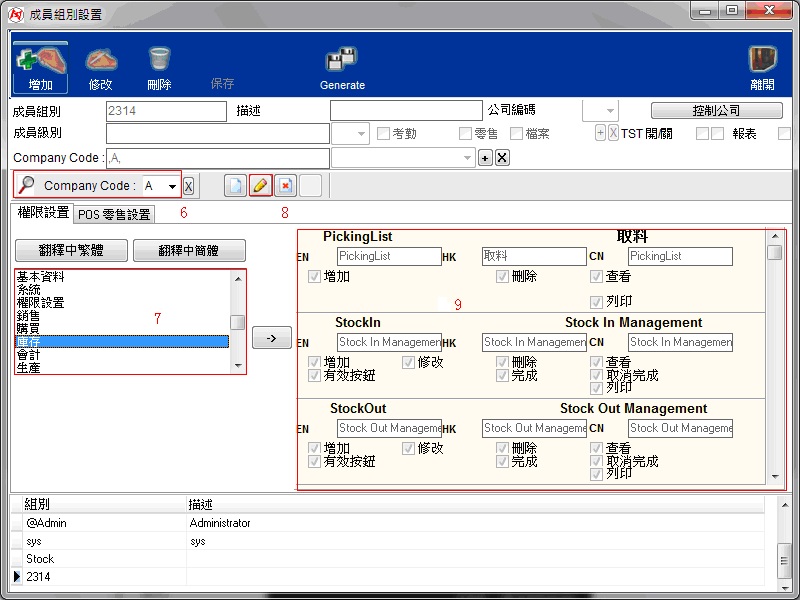Select 權限設置 in module list

(x=122, y=303)
